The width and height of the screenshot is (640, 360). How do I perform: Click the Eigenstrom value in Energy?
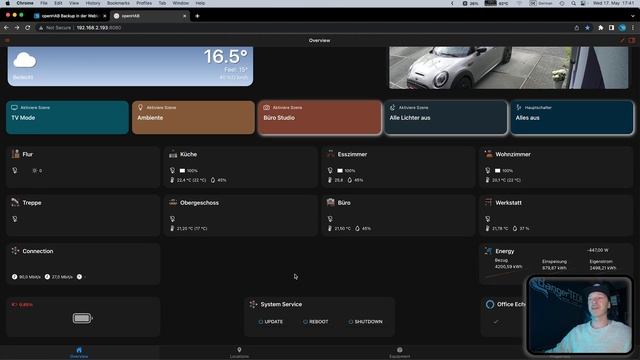[602, 268]
